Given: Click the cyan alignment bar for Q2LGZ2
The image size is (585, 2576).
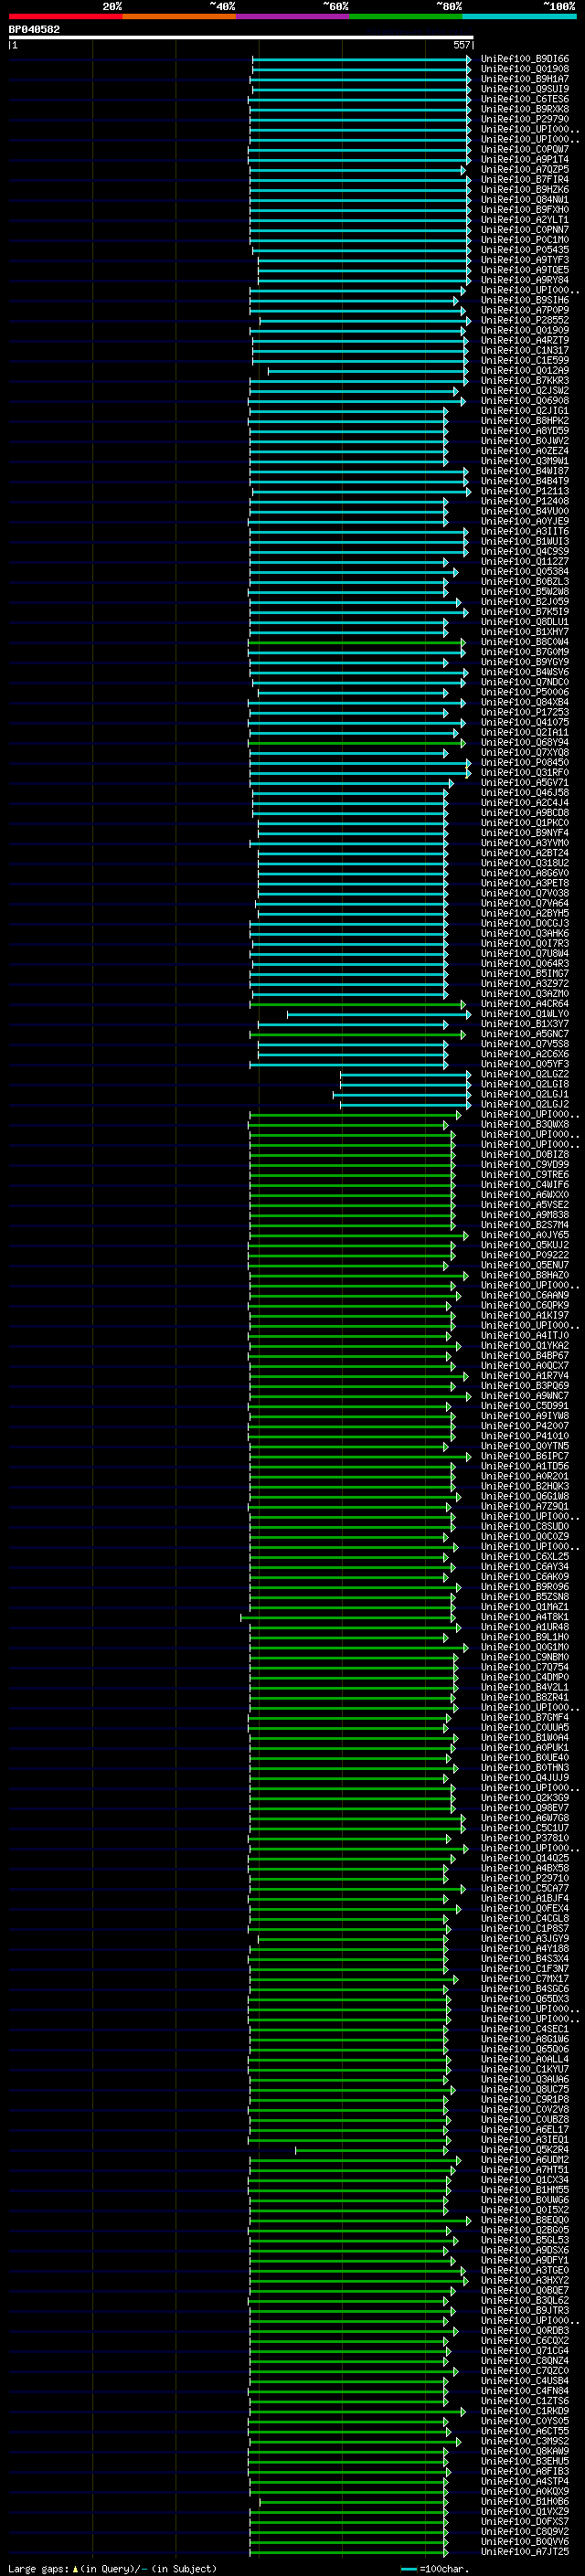Looking at the screenshot, I should [406, 1074].
